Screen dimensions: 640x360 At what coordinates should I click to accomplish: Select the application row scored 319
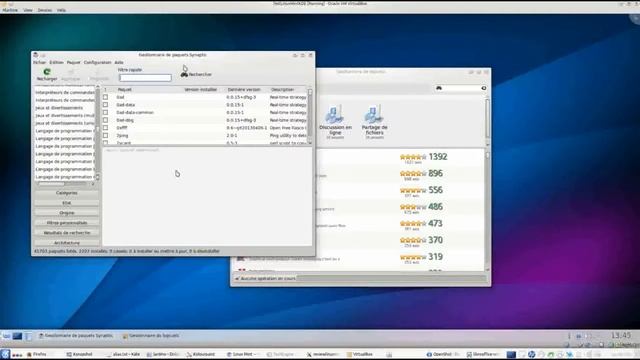point(359,258)
